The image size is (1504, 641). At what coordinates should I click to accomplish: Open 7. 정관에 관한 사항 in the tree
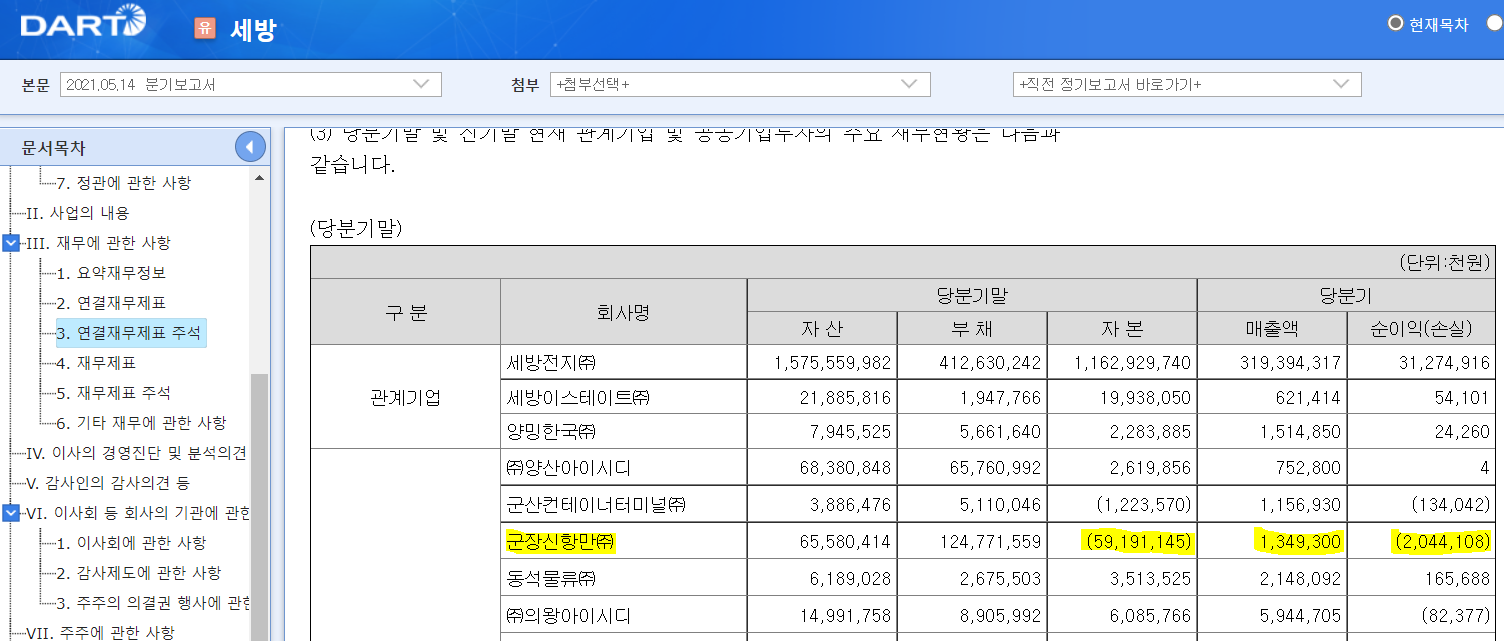(x=123, y=183)
